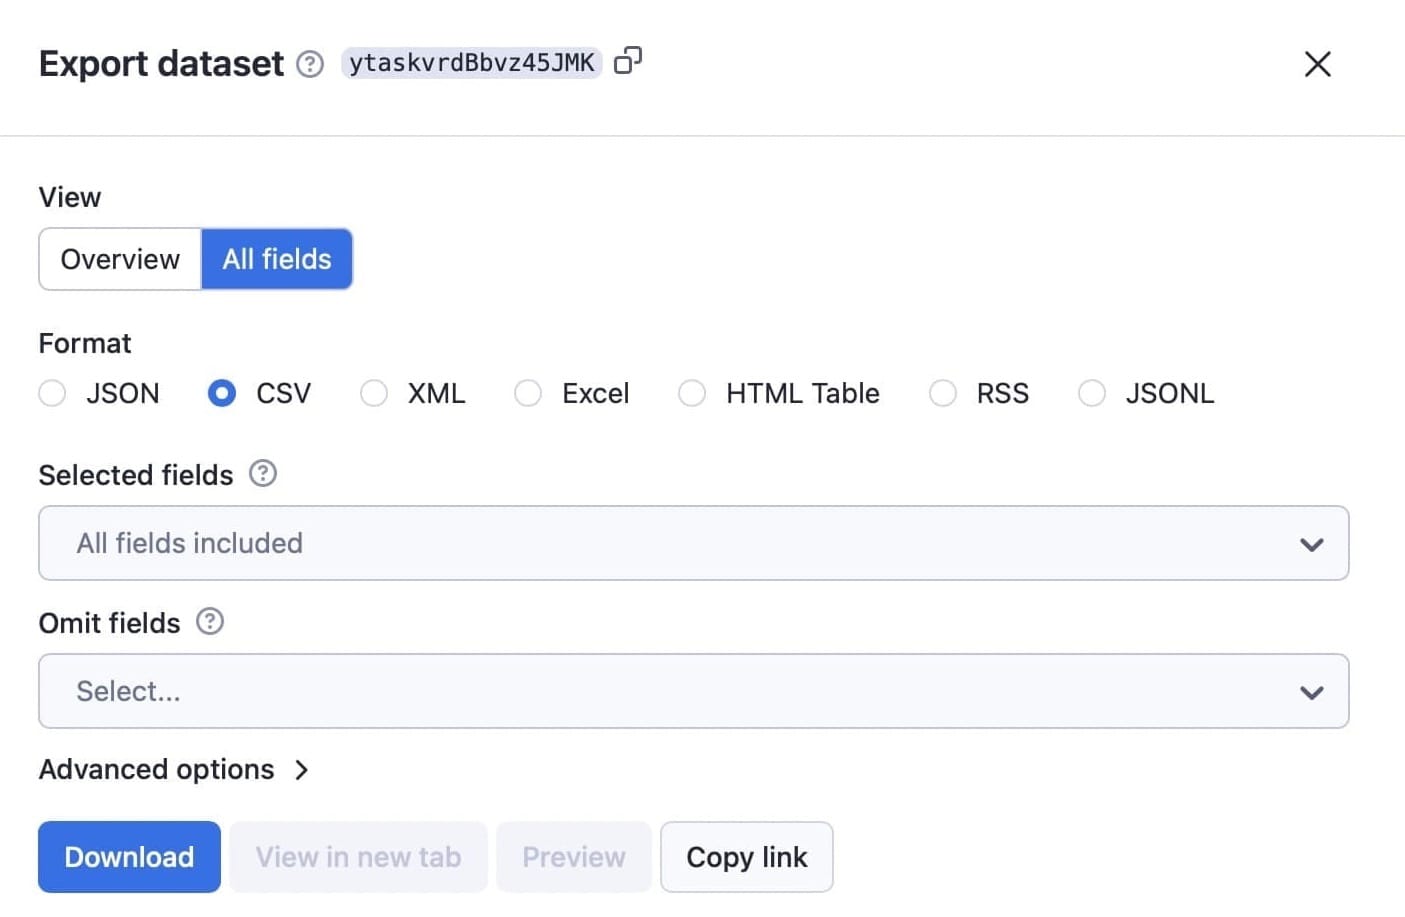Choose Excel as the format
Screen dimensions: 1405x917
pos(527,393)
